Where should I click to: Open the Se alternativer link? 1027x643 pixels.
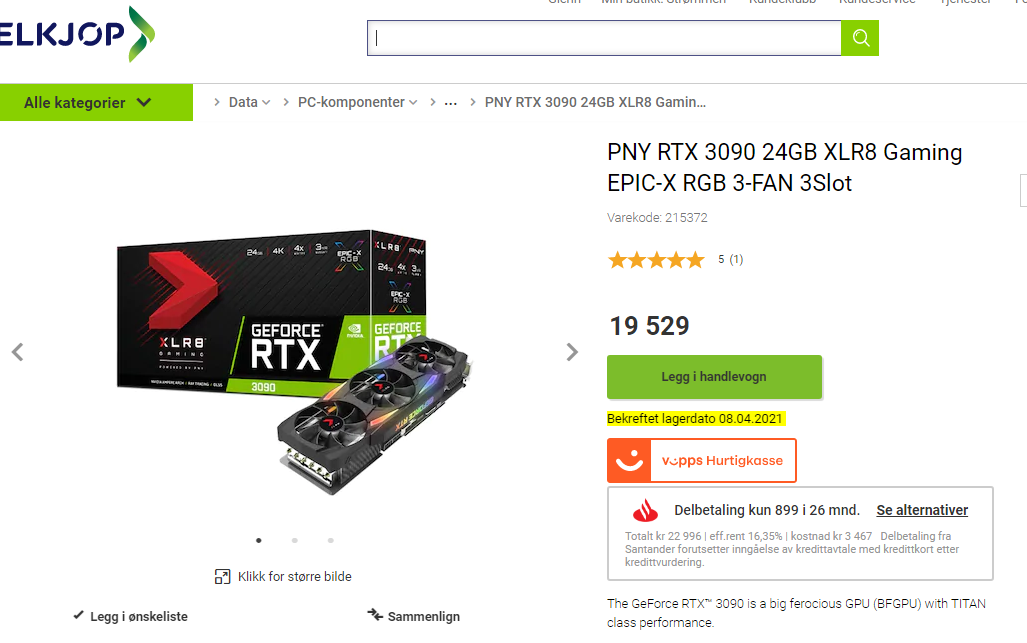coord(922,510)
